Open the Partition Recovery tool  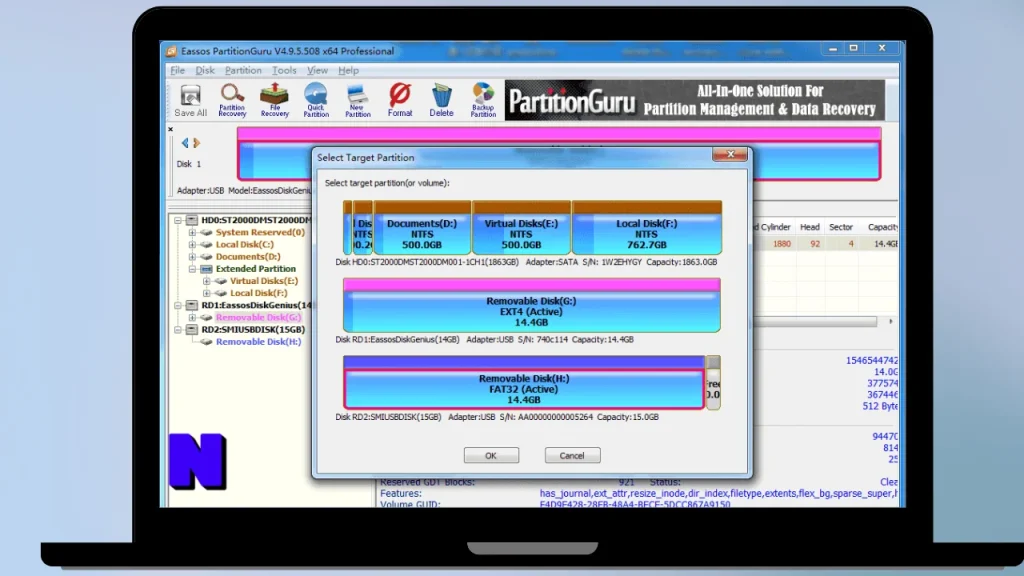232,101
